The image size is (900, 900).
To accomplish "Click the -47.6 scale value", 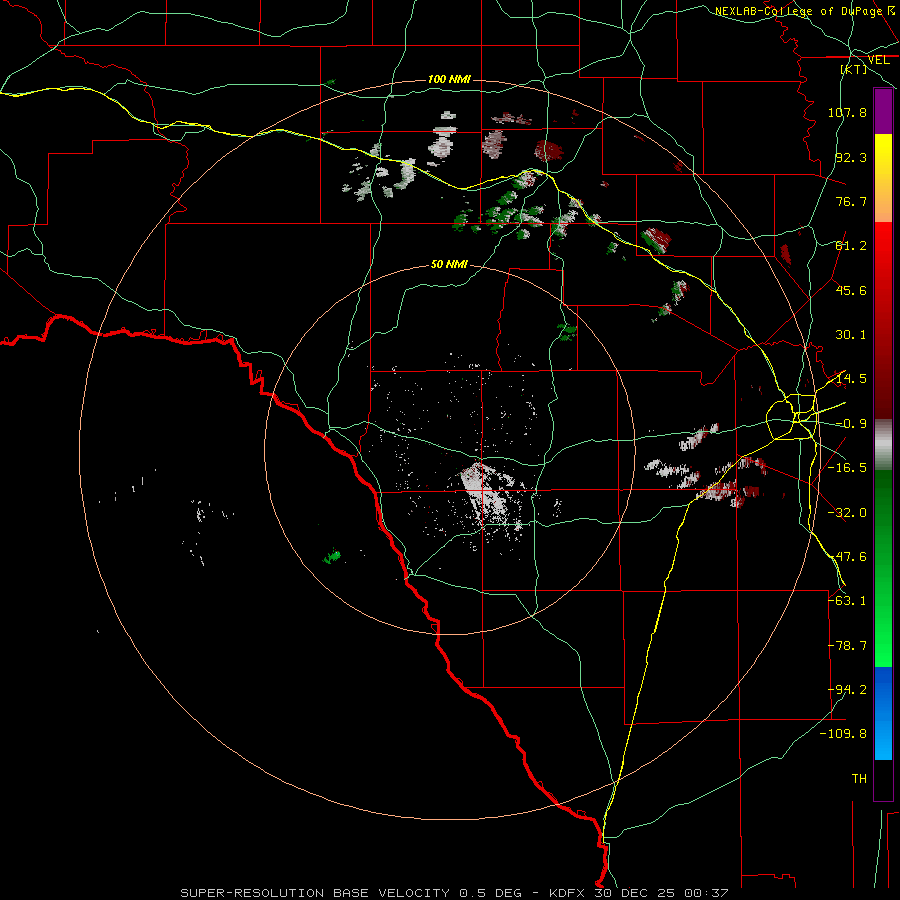I will [847, 557].
